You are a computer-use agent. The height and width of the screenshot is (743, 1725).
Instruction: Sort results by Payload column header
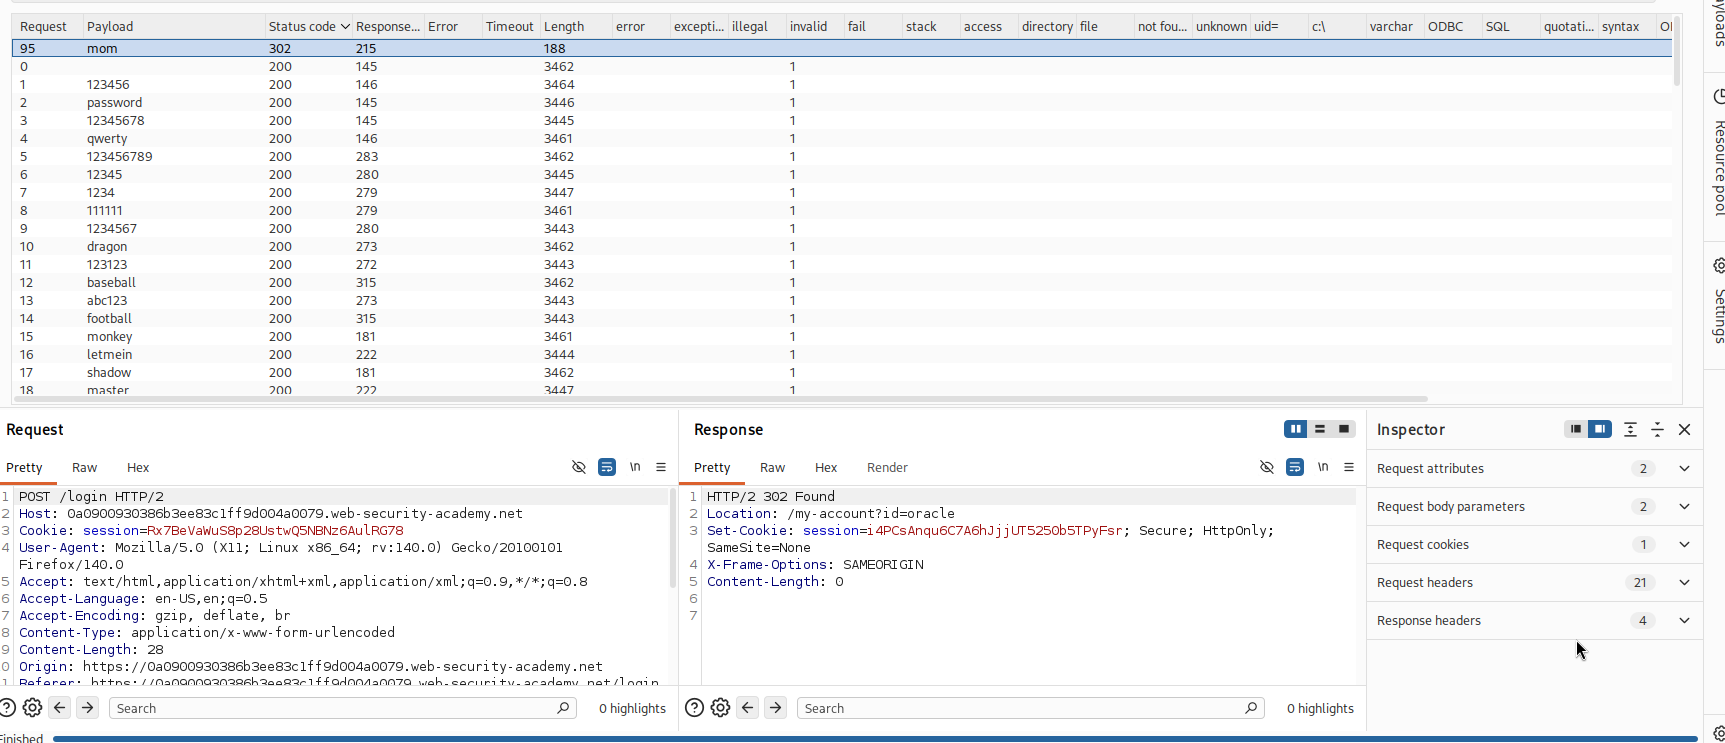coord(172,26)
